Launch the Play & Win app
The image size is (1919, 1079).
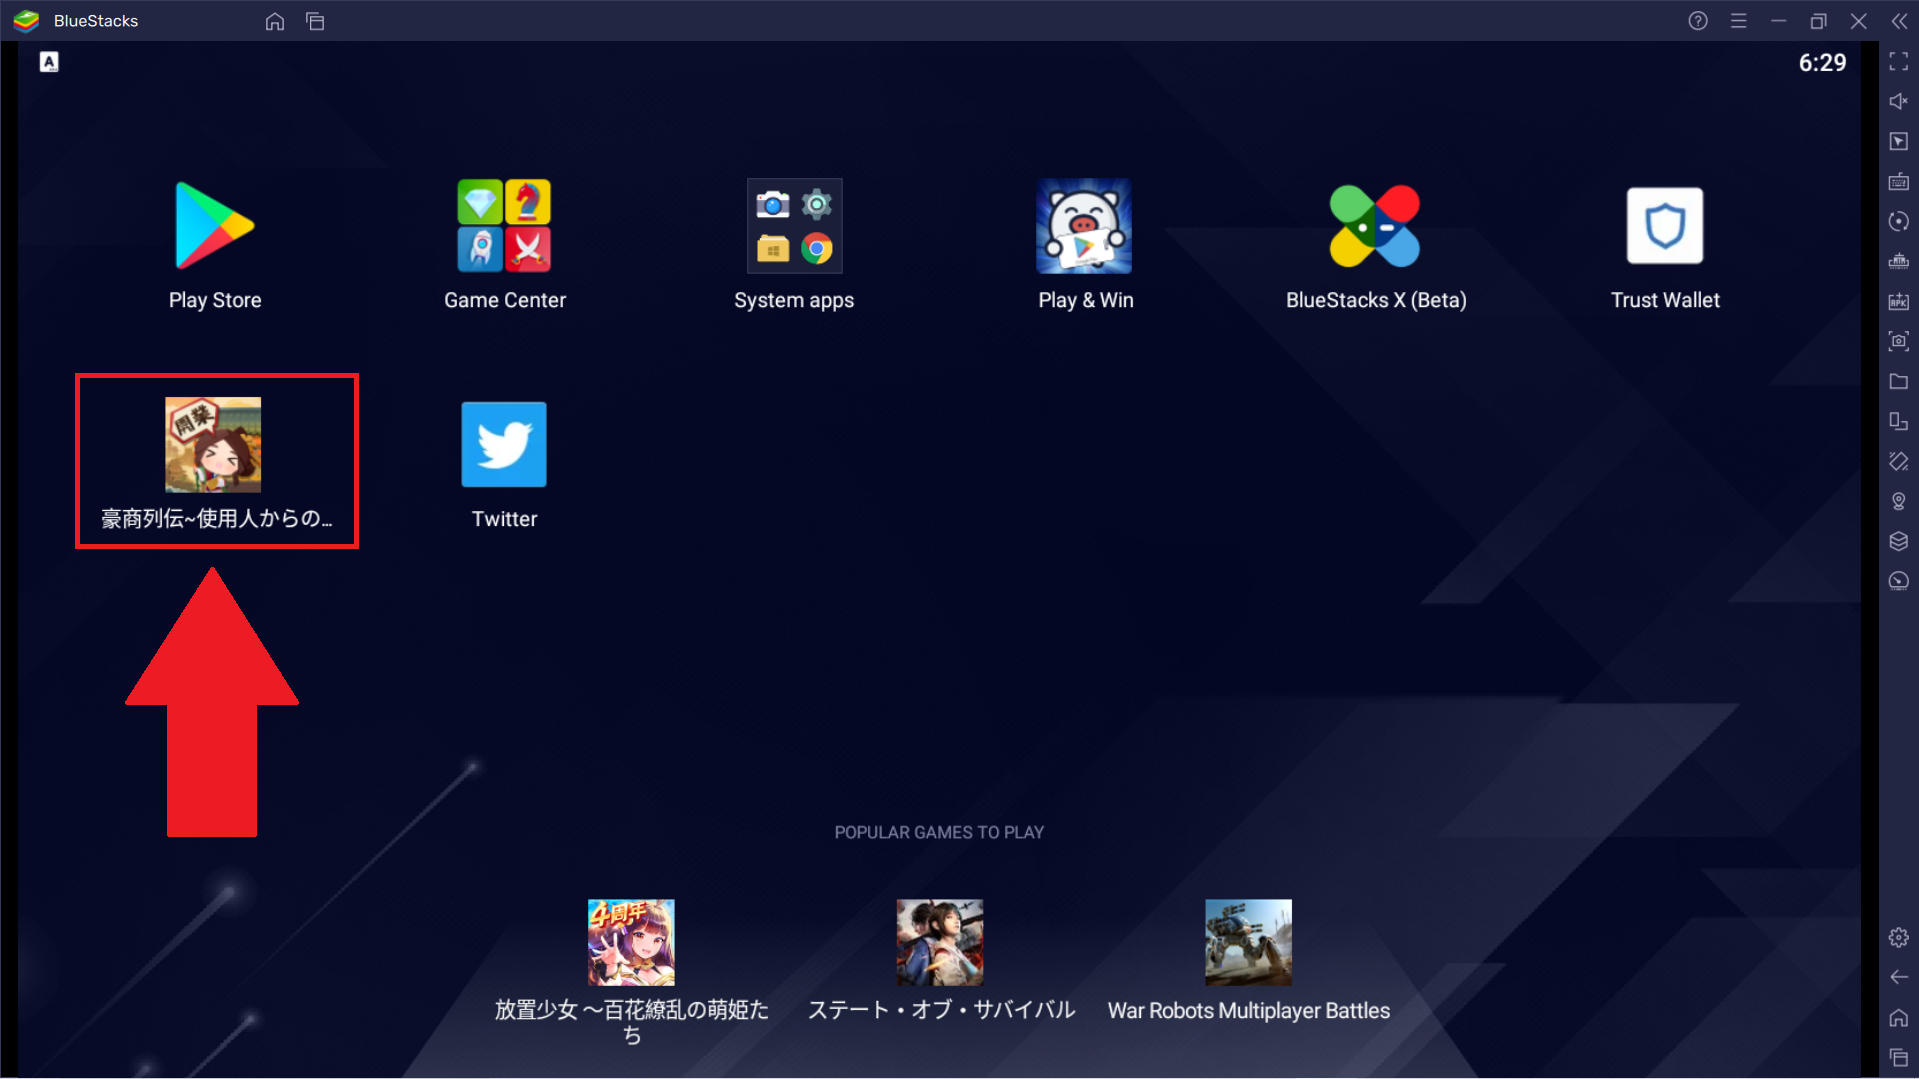1084,226
